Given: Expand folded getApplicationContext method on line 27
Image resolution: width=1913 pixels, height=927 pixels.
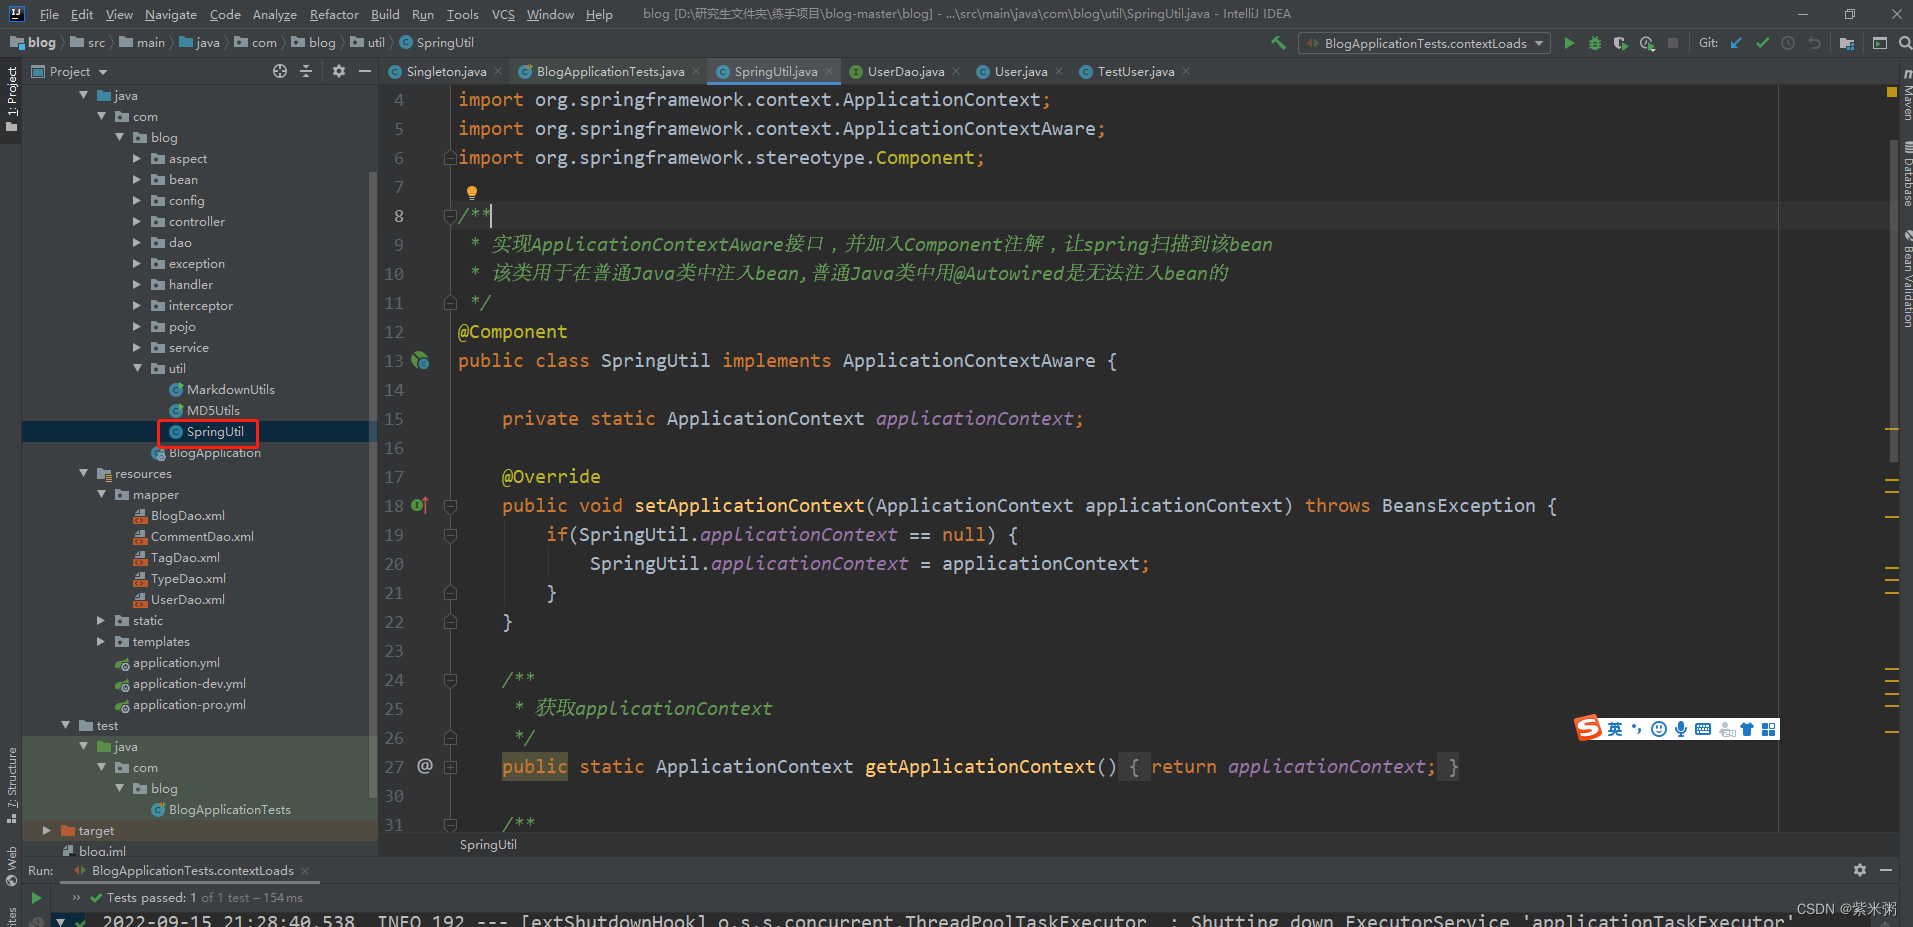Looking at the screenshot, I should 451,767.
